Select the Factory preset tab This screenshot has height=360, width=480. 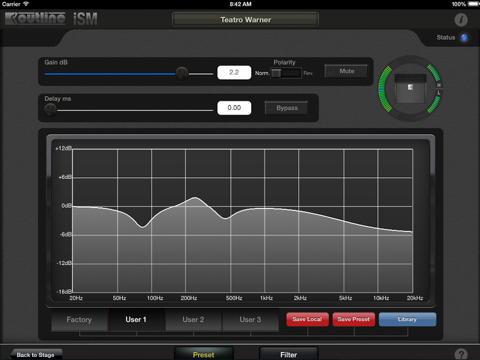pos(79,320)
